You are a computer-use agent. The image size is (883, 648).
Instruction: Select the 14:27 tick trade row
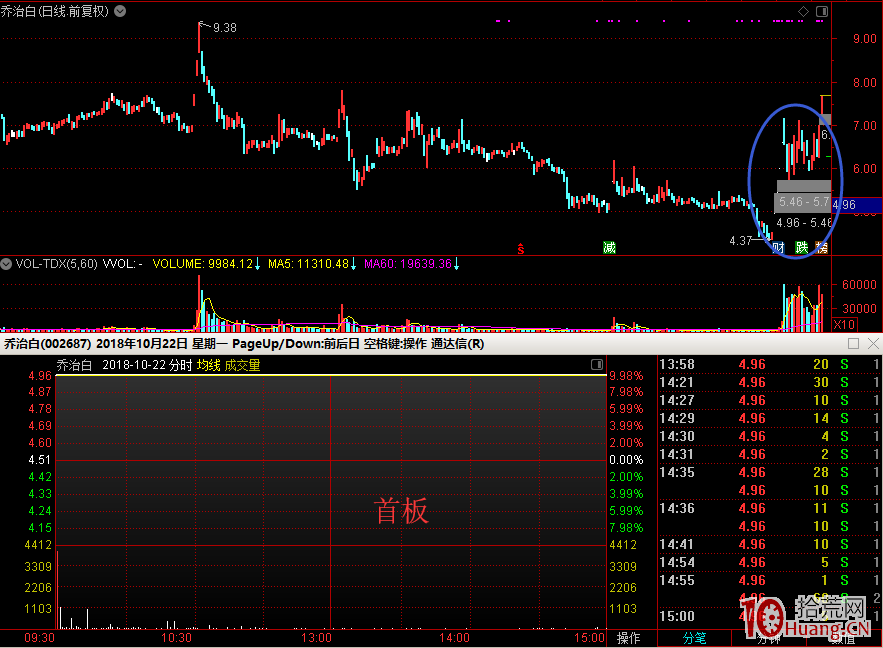click(x=769, y=400)
